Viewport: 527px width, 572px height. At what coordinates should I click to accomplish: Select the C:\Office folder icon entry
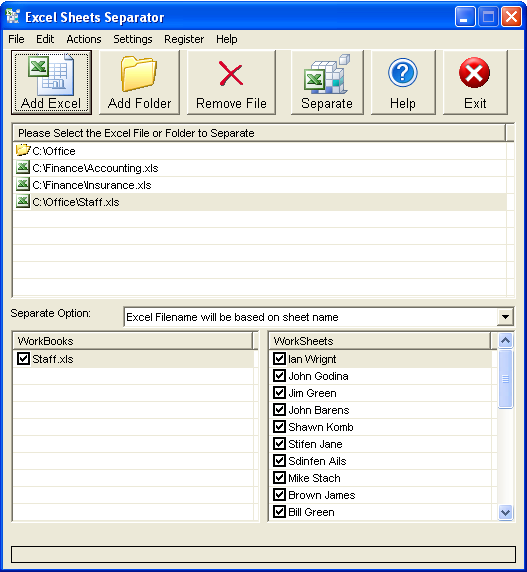point(23,150)
